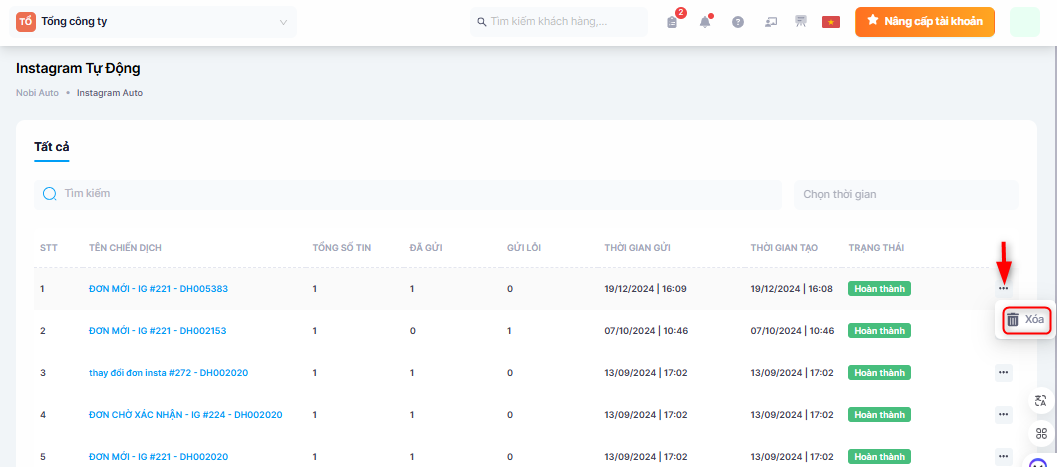Open campaign ĐƠN MỚI - IG #221 - DH005383
This screenshot has height=467, width=1057.
[158, 289]
